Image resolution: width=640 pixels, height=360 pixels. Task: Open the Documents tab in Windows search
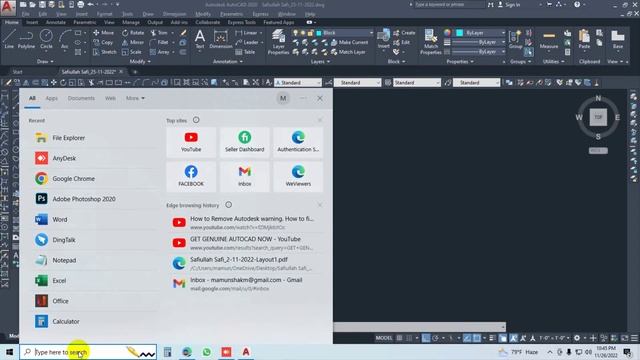pyautogui.click(x=81, y=98)
